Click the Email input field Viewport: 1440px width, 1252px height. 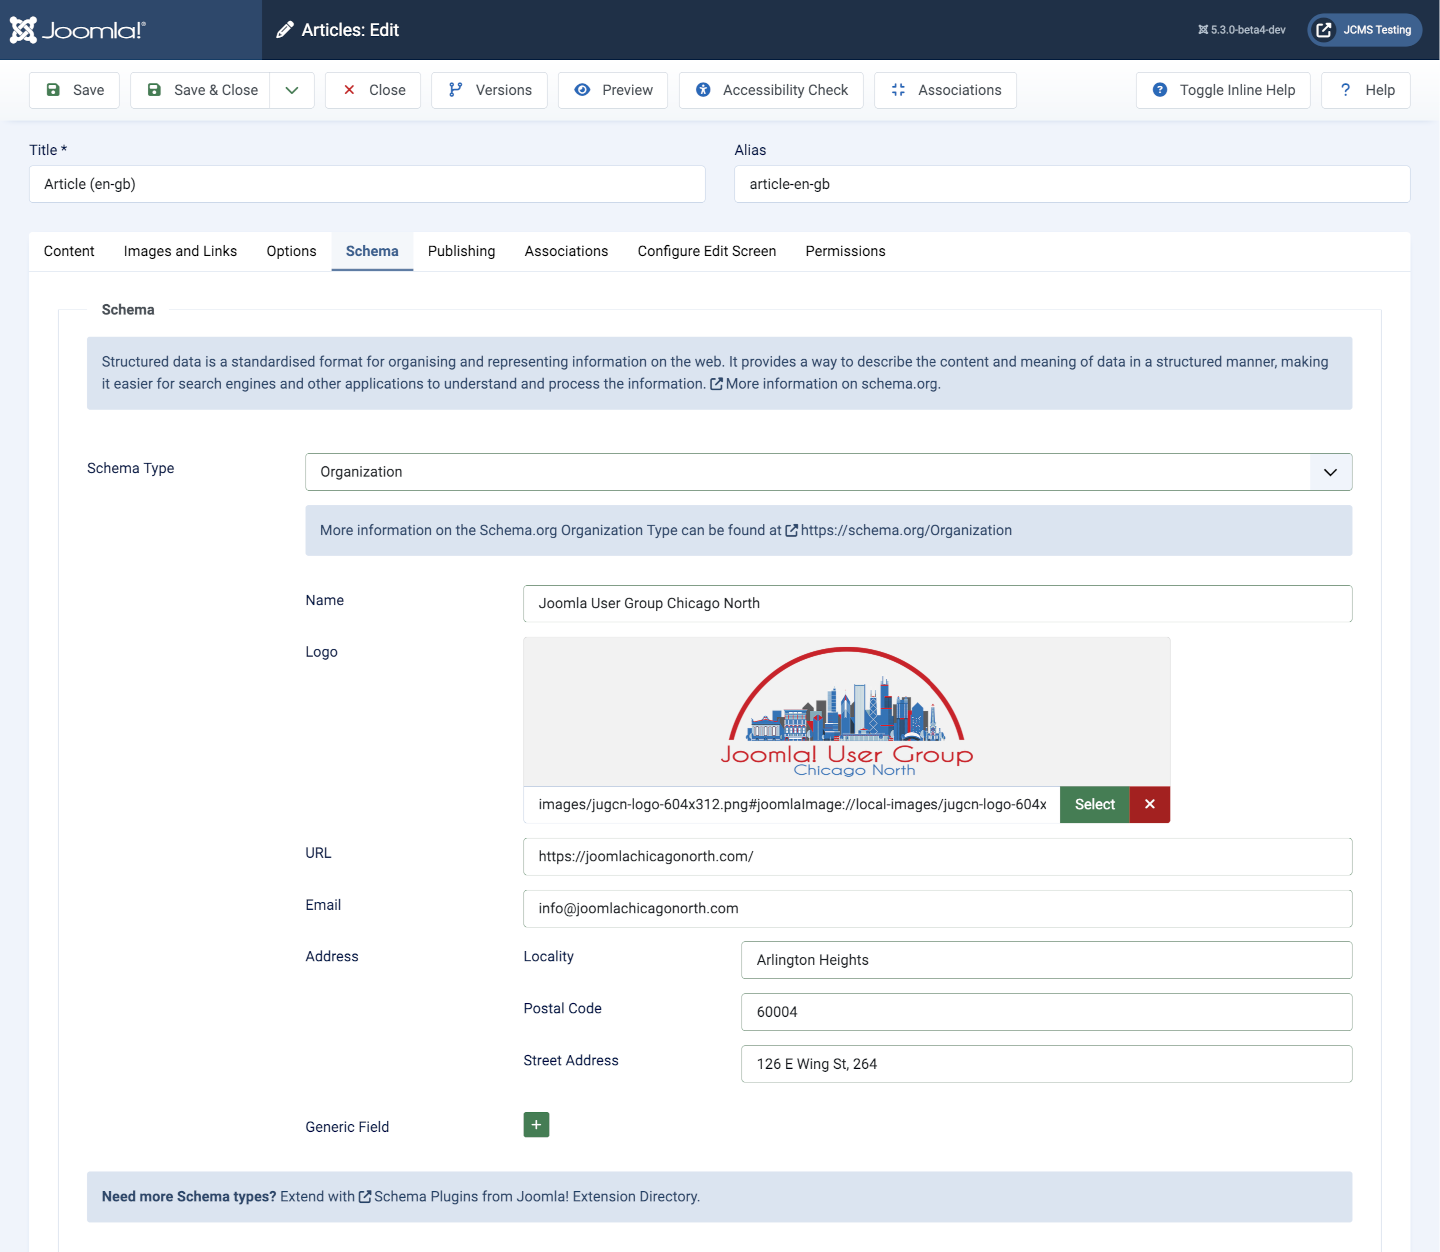click(x=937, y=909)
